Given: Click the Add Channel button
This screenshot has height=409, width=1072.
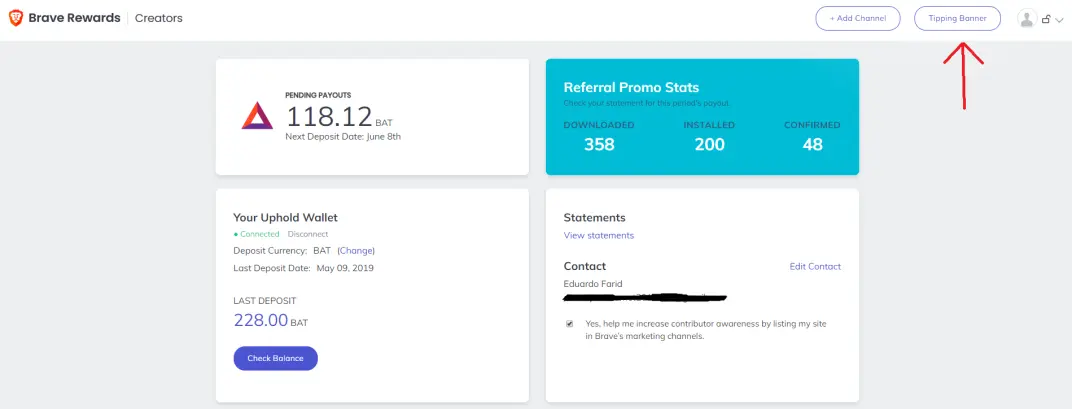Looking at the screenshot, I should click(858, 18).
